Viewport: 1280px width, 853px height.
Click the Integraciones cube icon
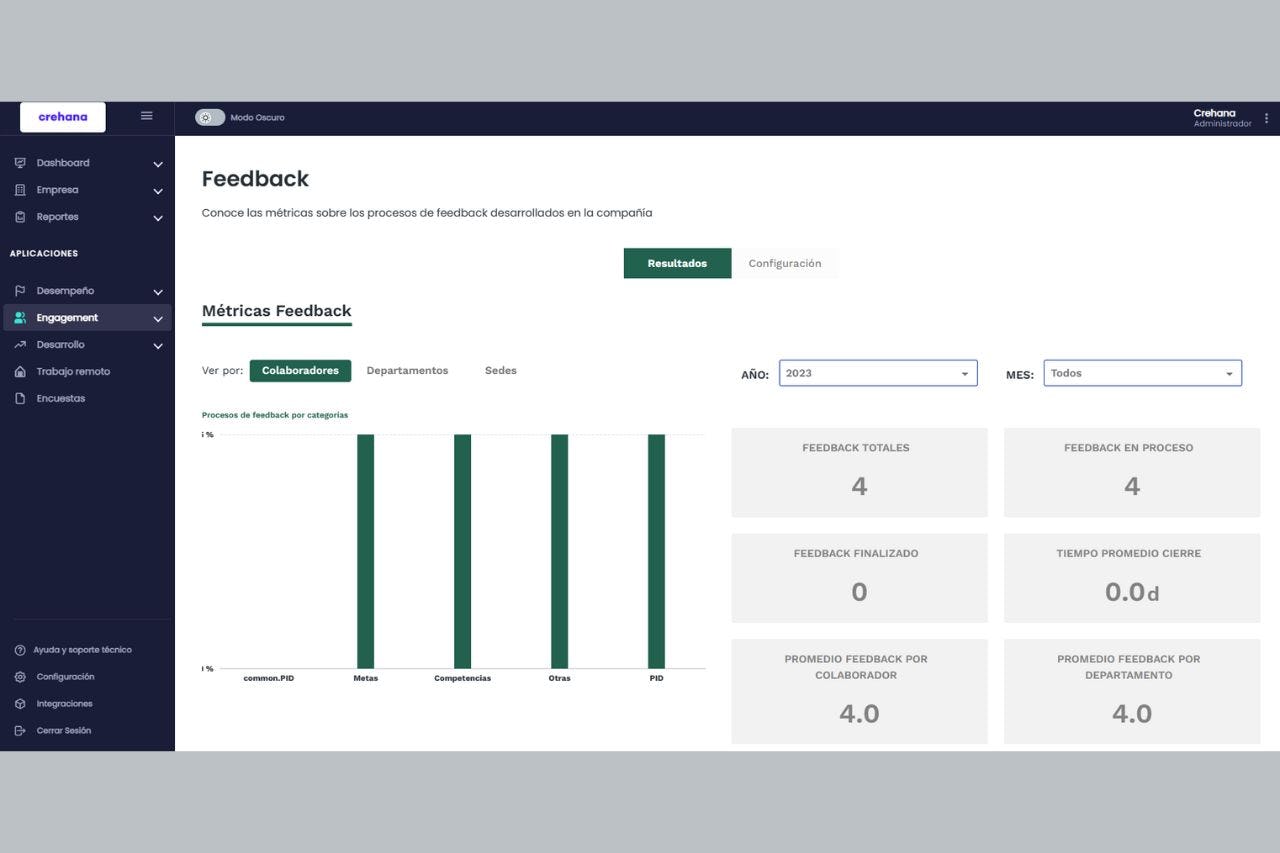coord(20,704)
